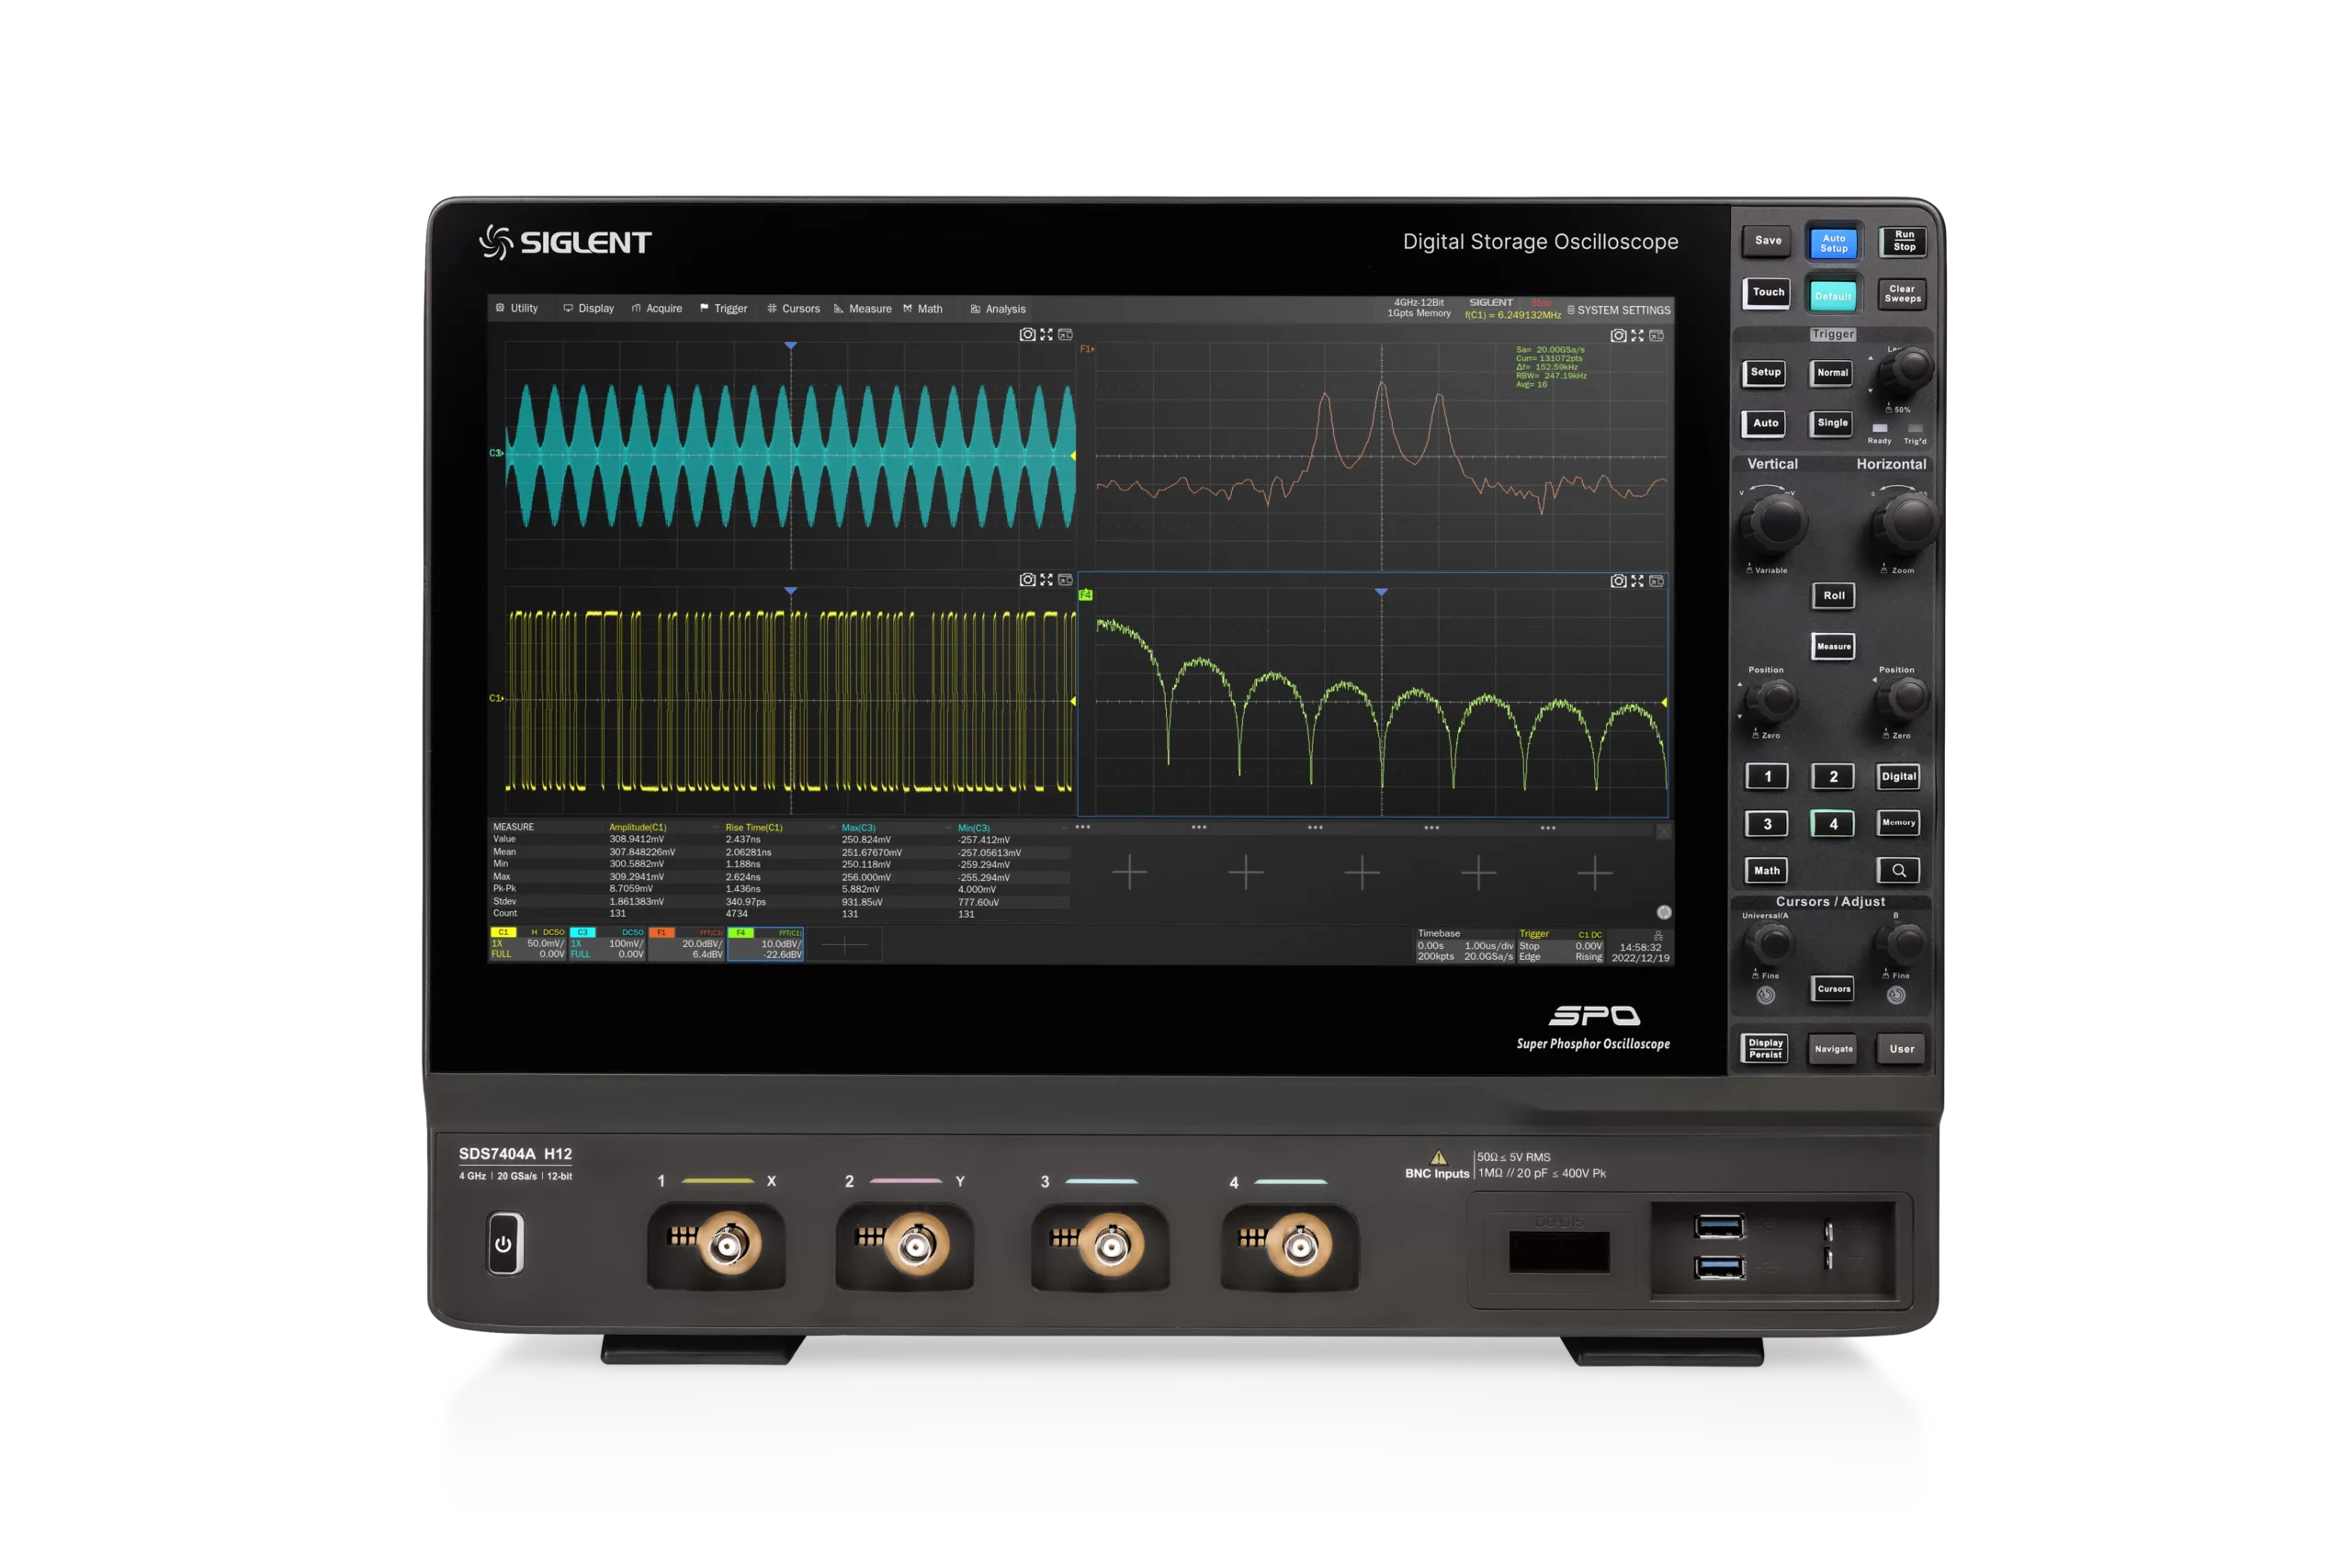The height and width of the screenshot is (1568, 2352).
Task: Add a new trace with the plus box
Action: pyautogui.click(x=845, y=943)
